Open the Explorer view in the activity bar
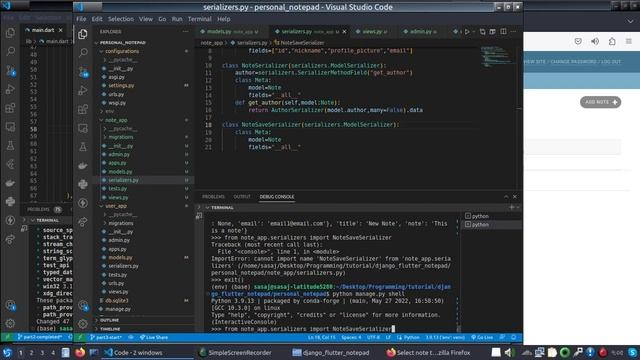Screen dimensions: 640x360 [x=83, y=34]
